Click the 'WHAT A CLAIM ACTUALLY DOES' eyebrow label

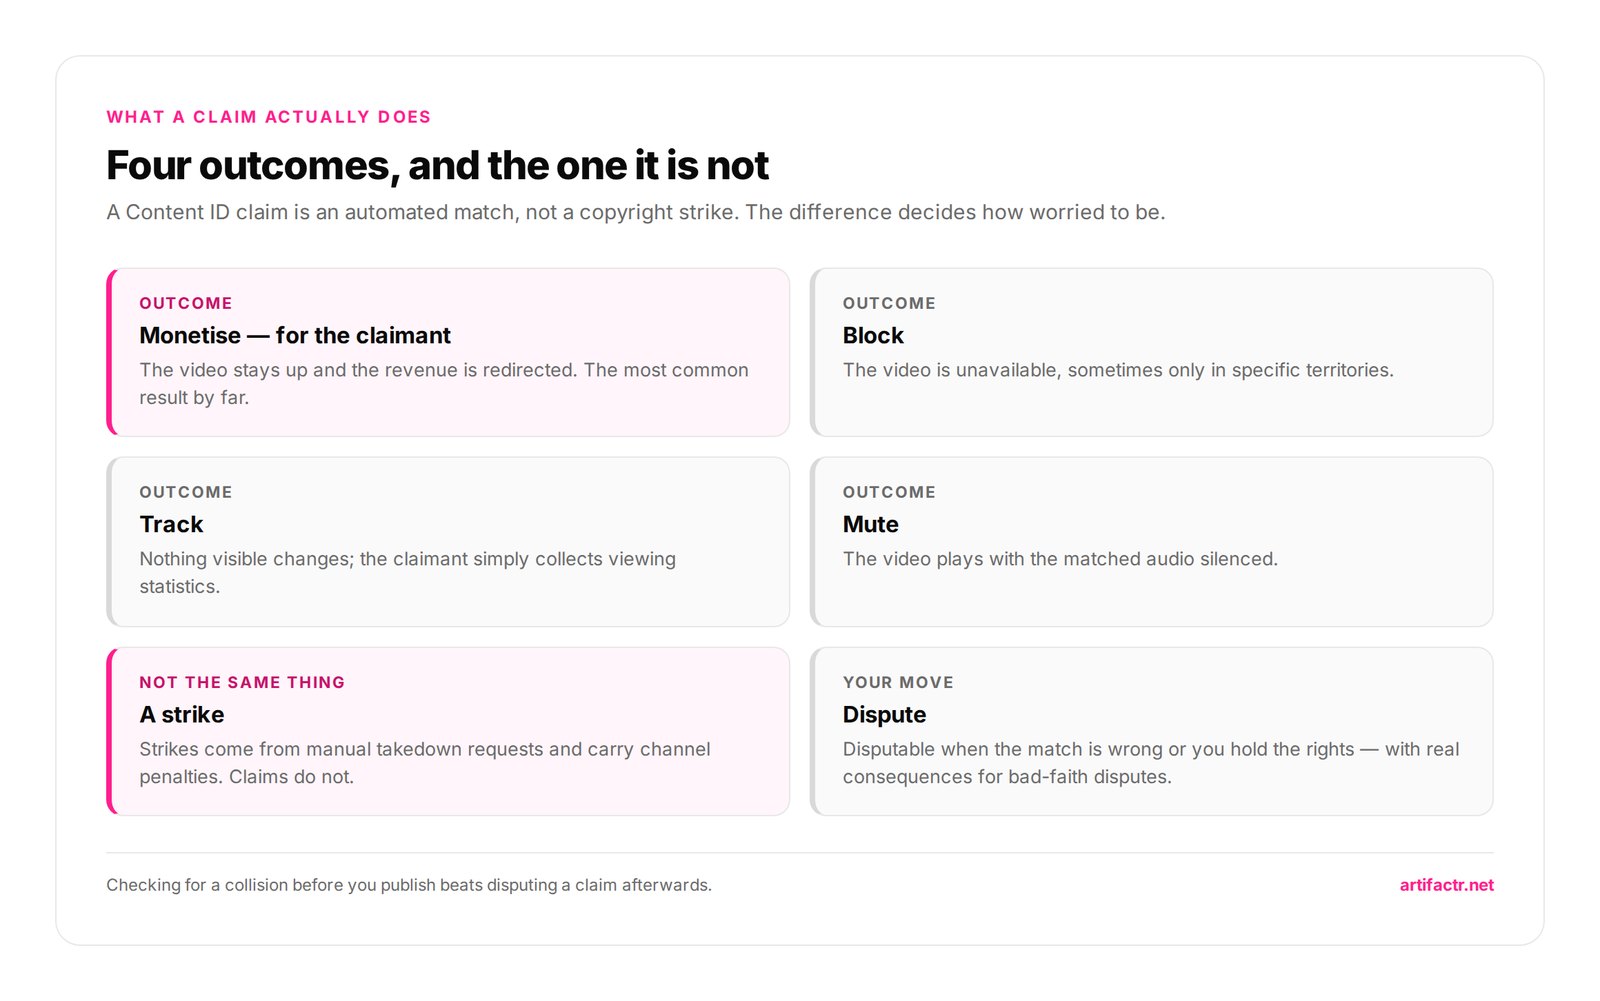269,117
